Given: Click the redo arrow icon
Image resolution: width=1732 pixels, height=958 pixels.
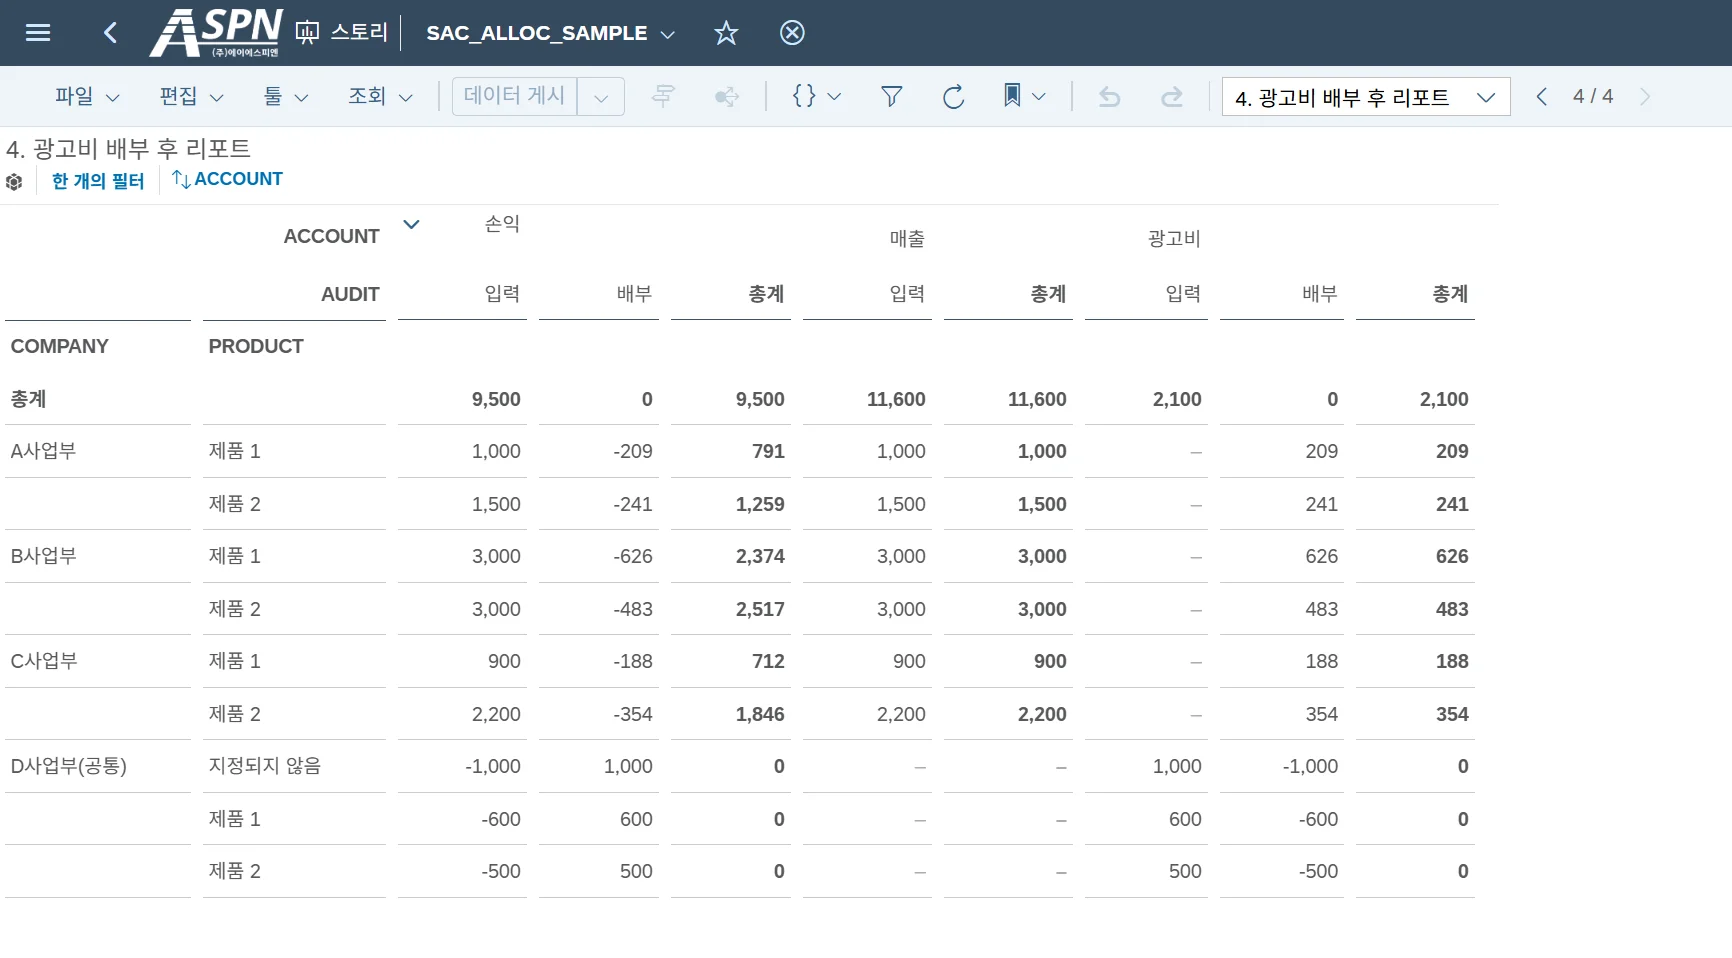Looking at the screenshot, I should coord(1171,96).
